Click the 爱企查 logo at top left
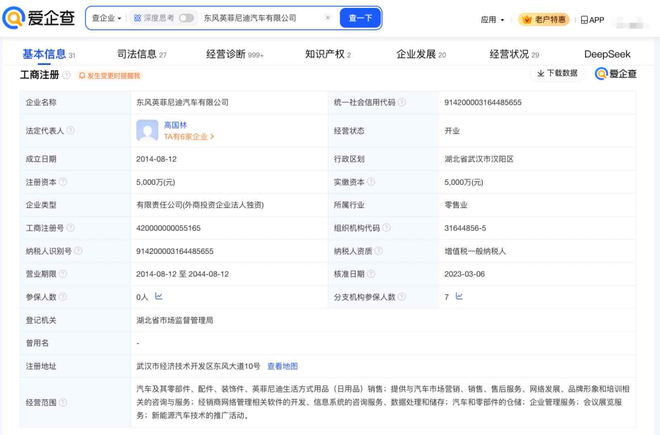 pos(39,18)
